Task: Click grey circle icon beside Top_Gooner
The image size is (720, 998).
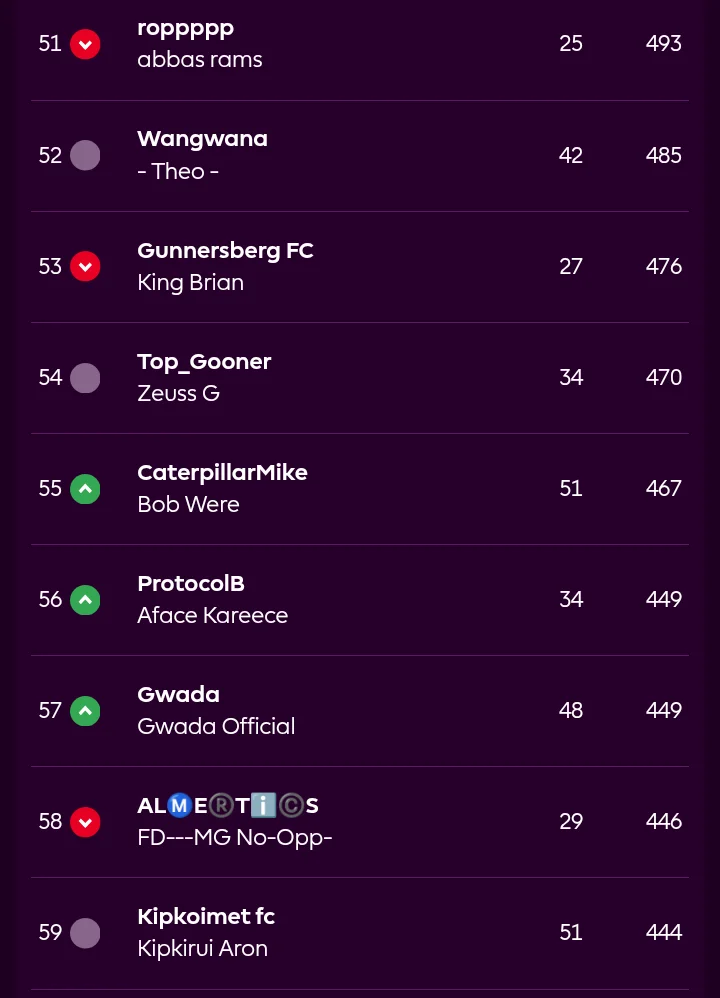Action: [85, 377]
